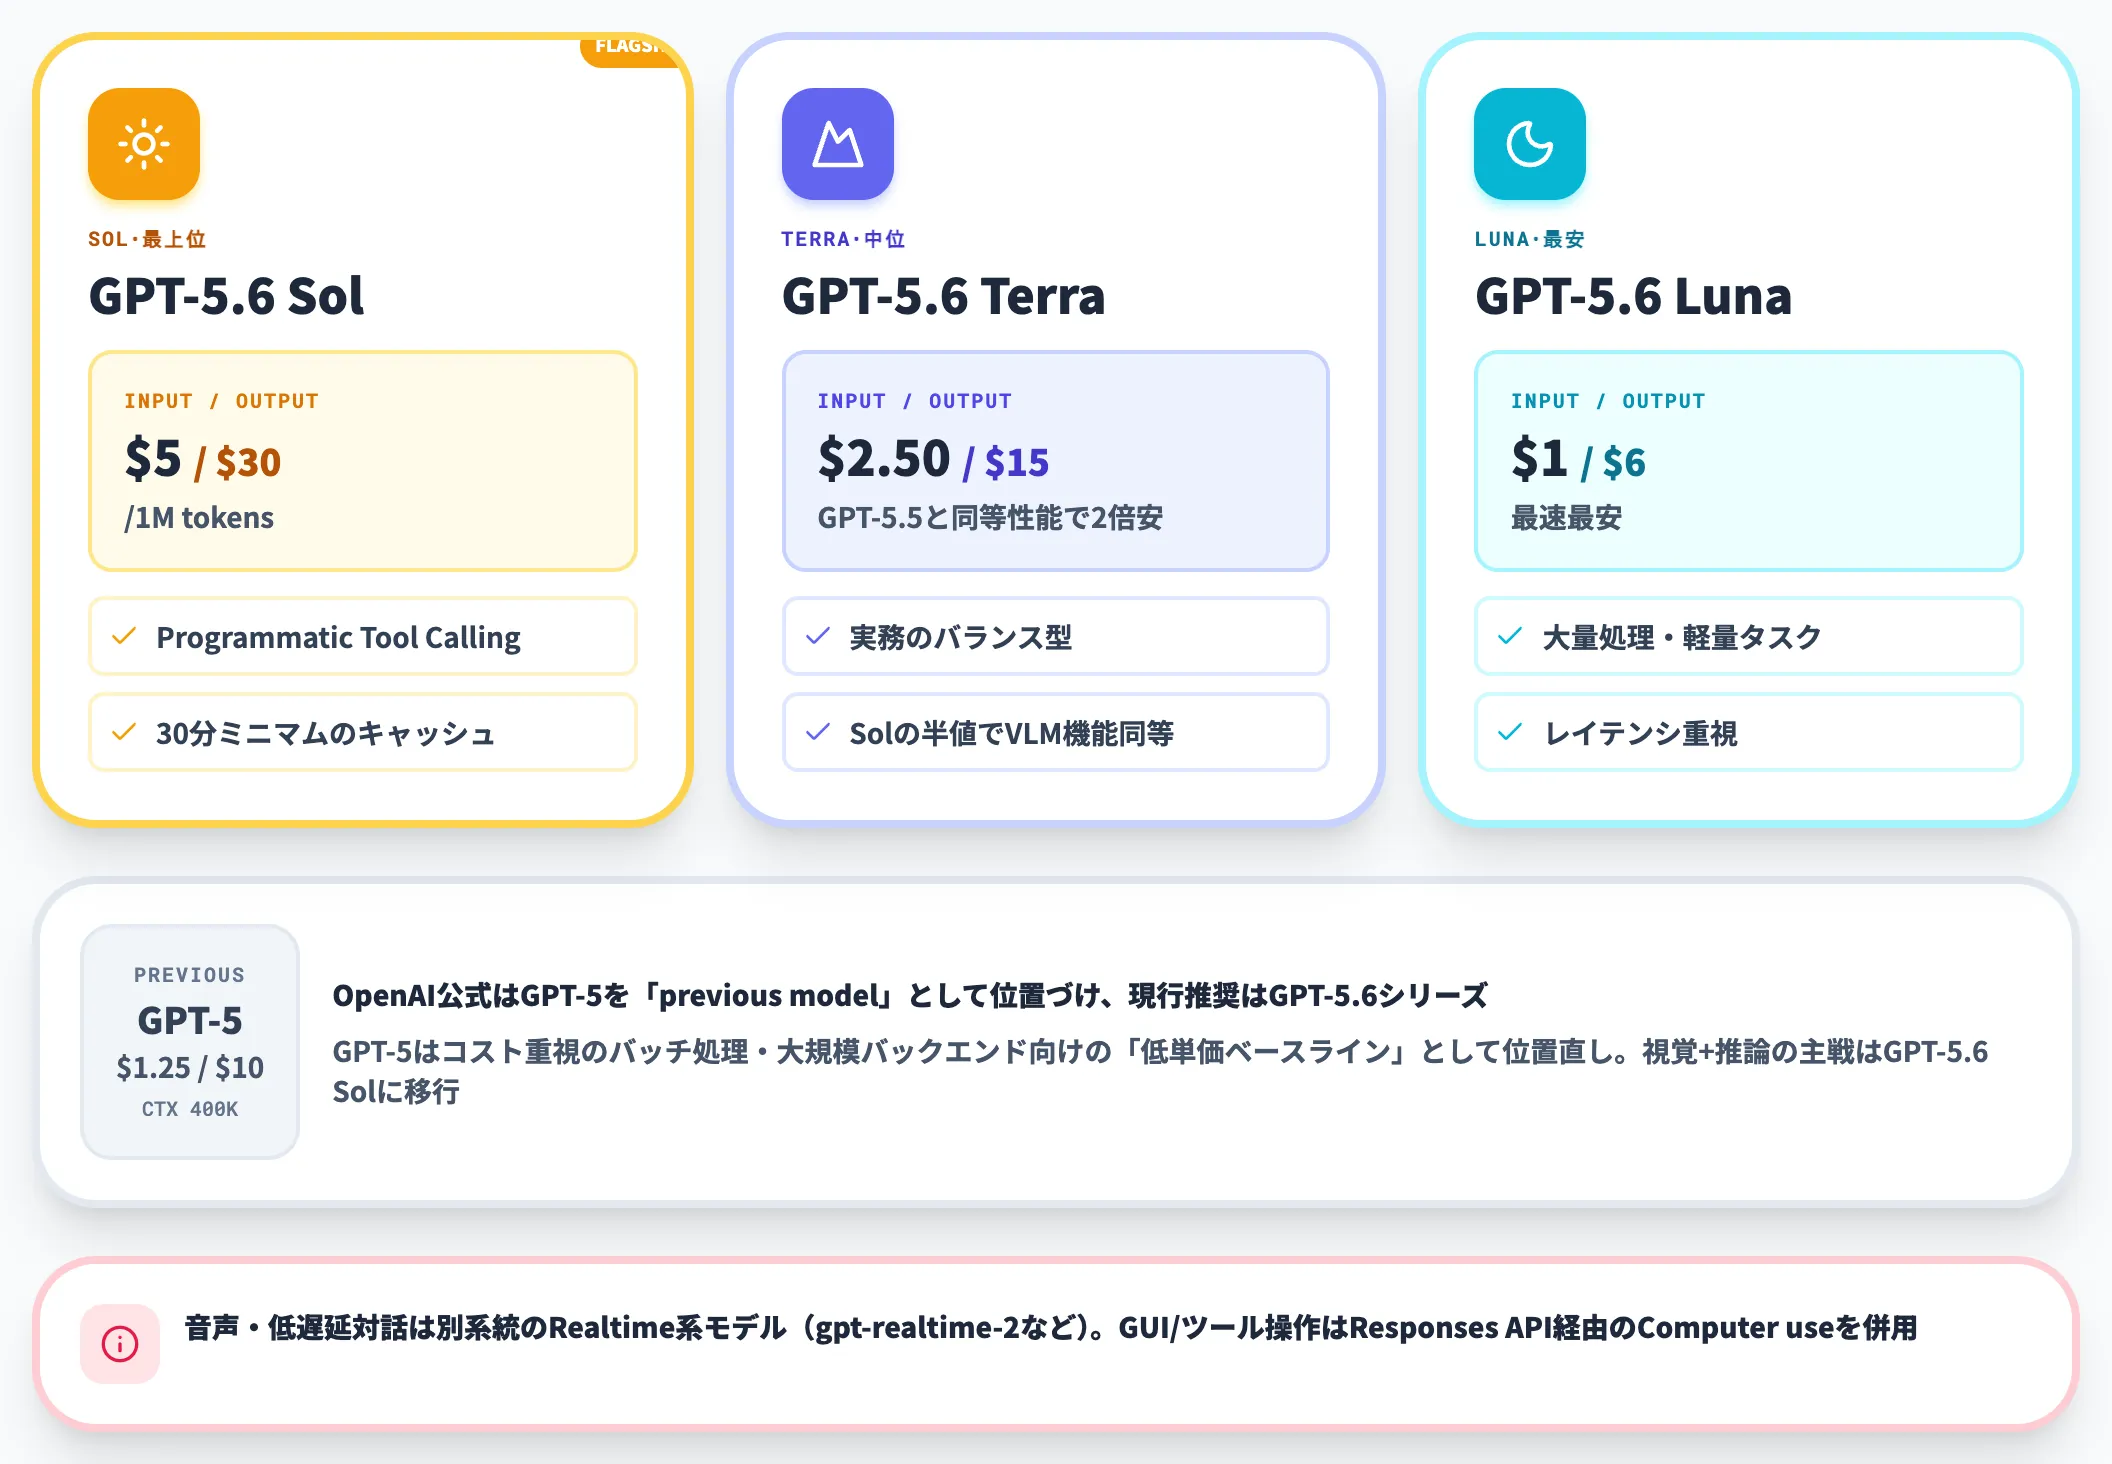
Task: Click the CTX 400K value
Action: coord(190,1109)
